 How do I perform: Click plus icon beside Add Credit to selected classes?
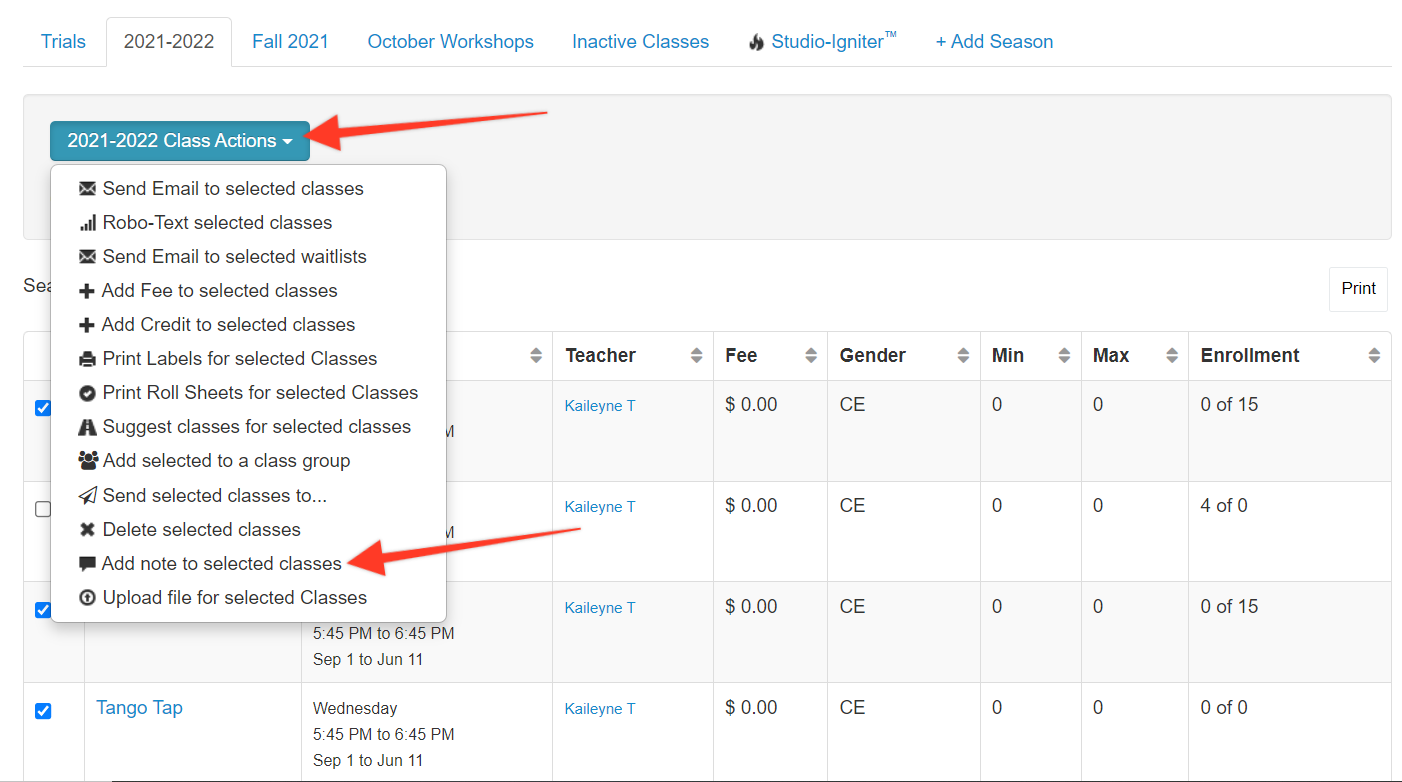pos(86,325)
